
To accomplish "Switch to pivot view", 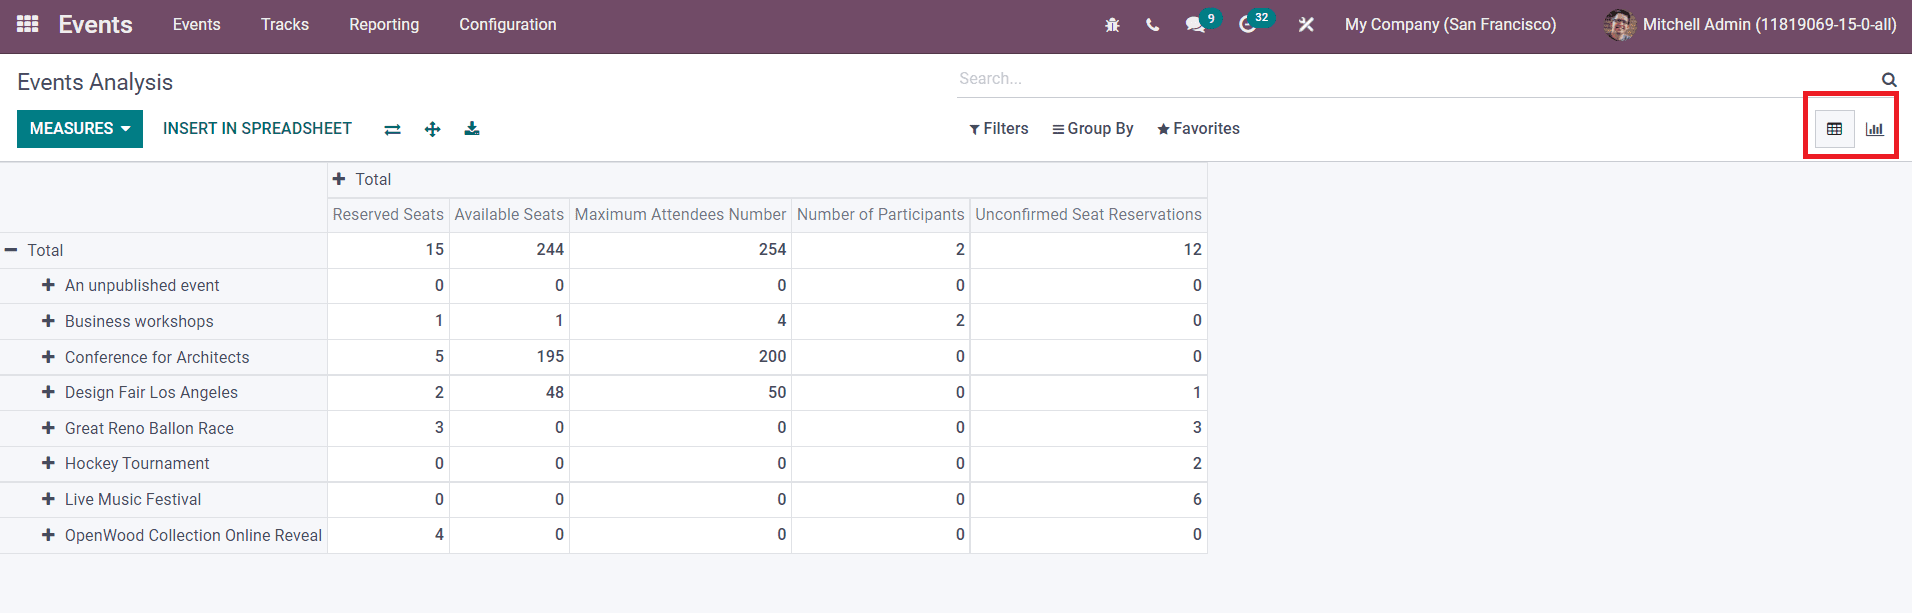I will point(1834,129).
